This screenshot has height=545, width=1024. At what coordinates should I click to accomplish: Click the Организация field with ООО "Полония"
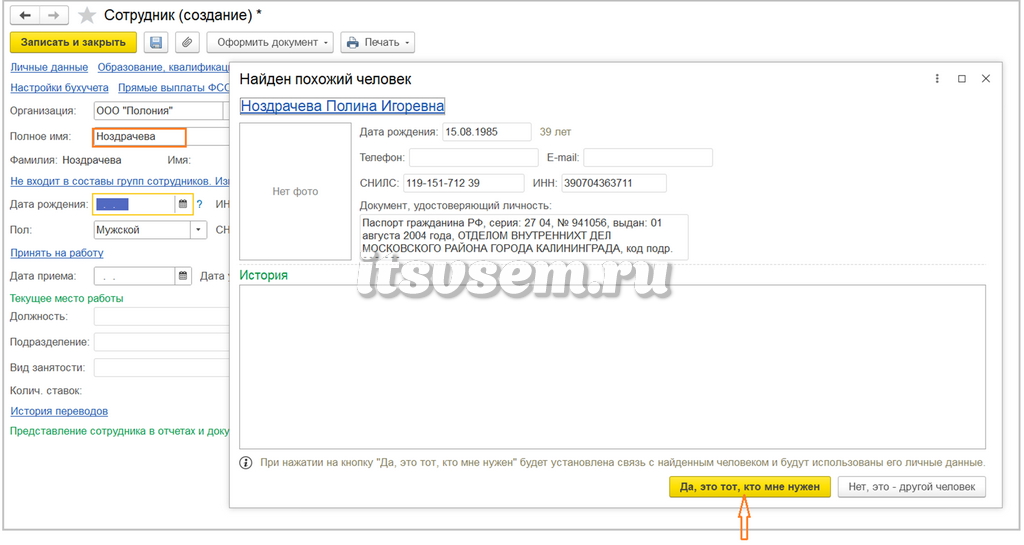pyautogui.click(x=159, y=111)
